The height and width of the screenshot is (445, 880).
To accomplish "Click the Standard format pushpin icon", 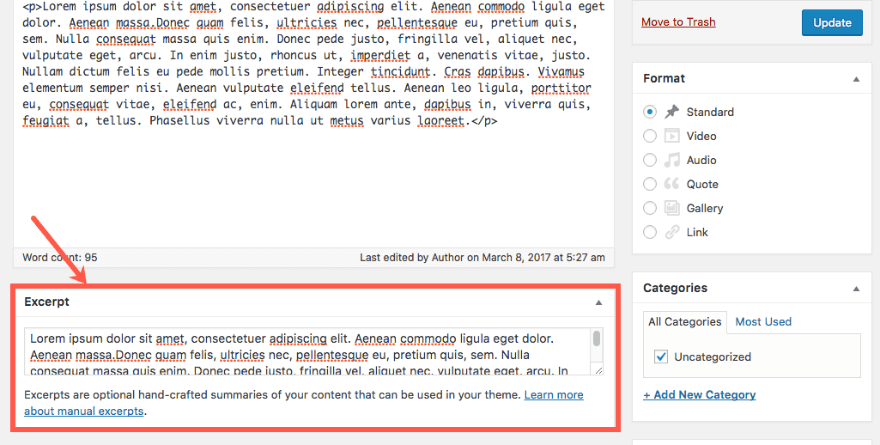I will click(672, 112).
